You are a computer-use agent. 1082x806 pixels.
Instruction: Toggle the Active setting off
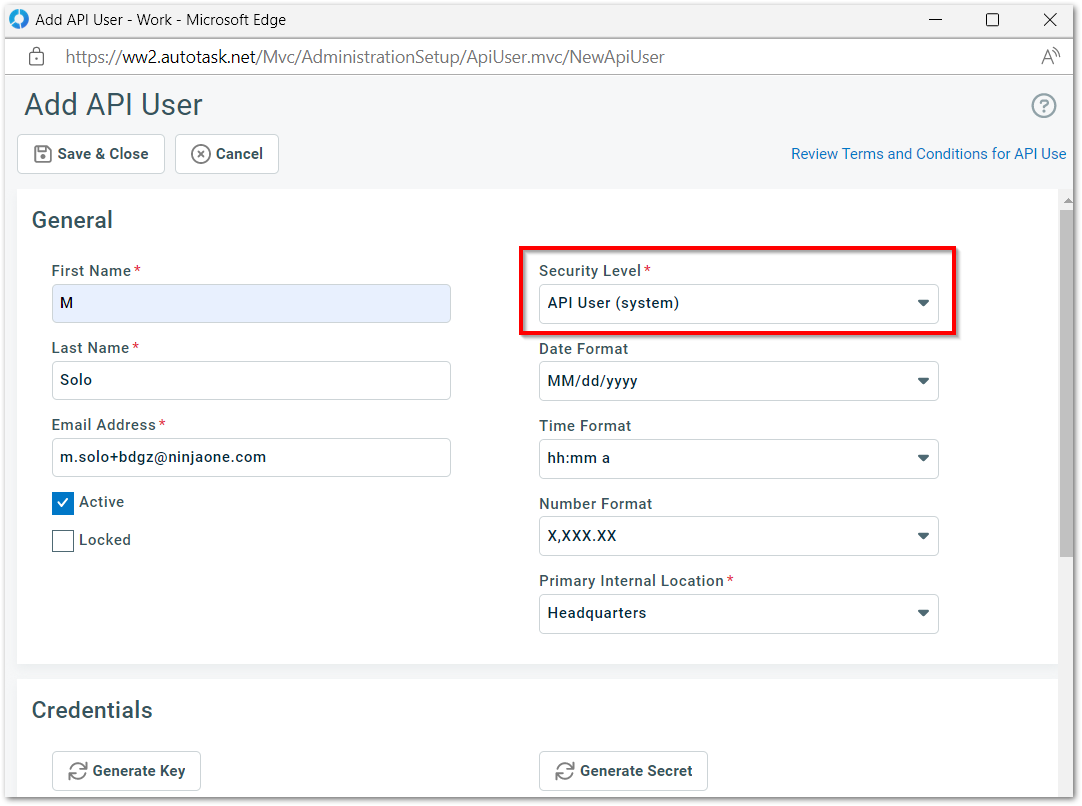coord(62,503)
